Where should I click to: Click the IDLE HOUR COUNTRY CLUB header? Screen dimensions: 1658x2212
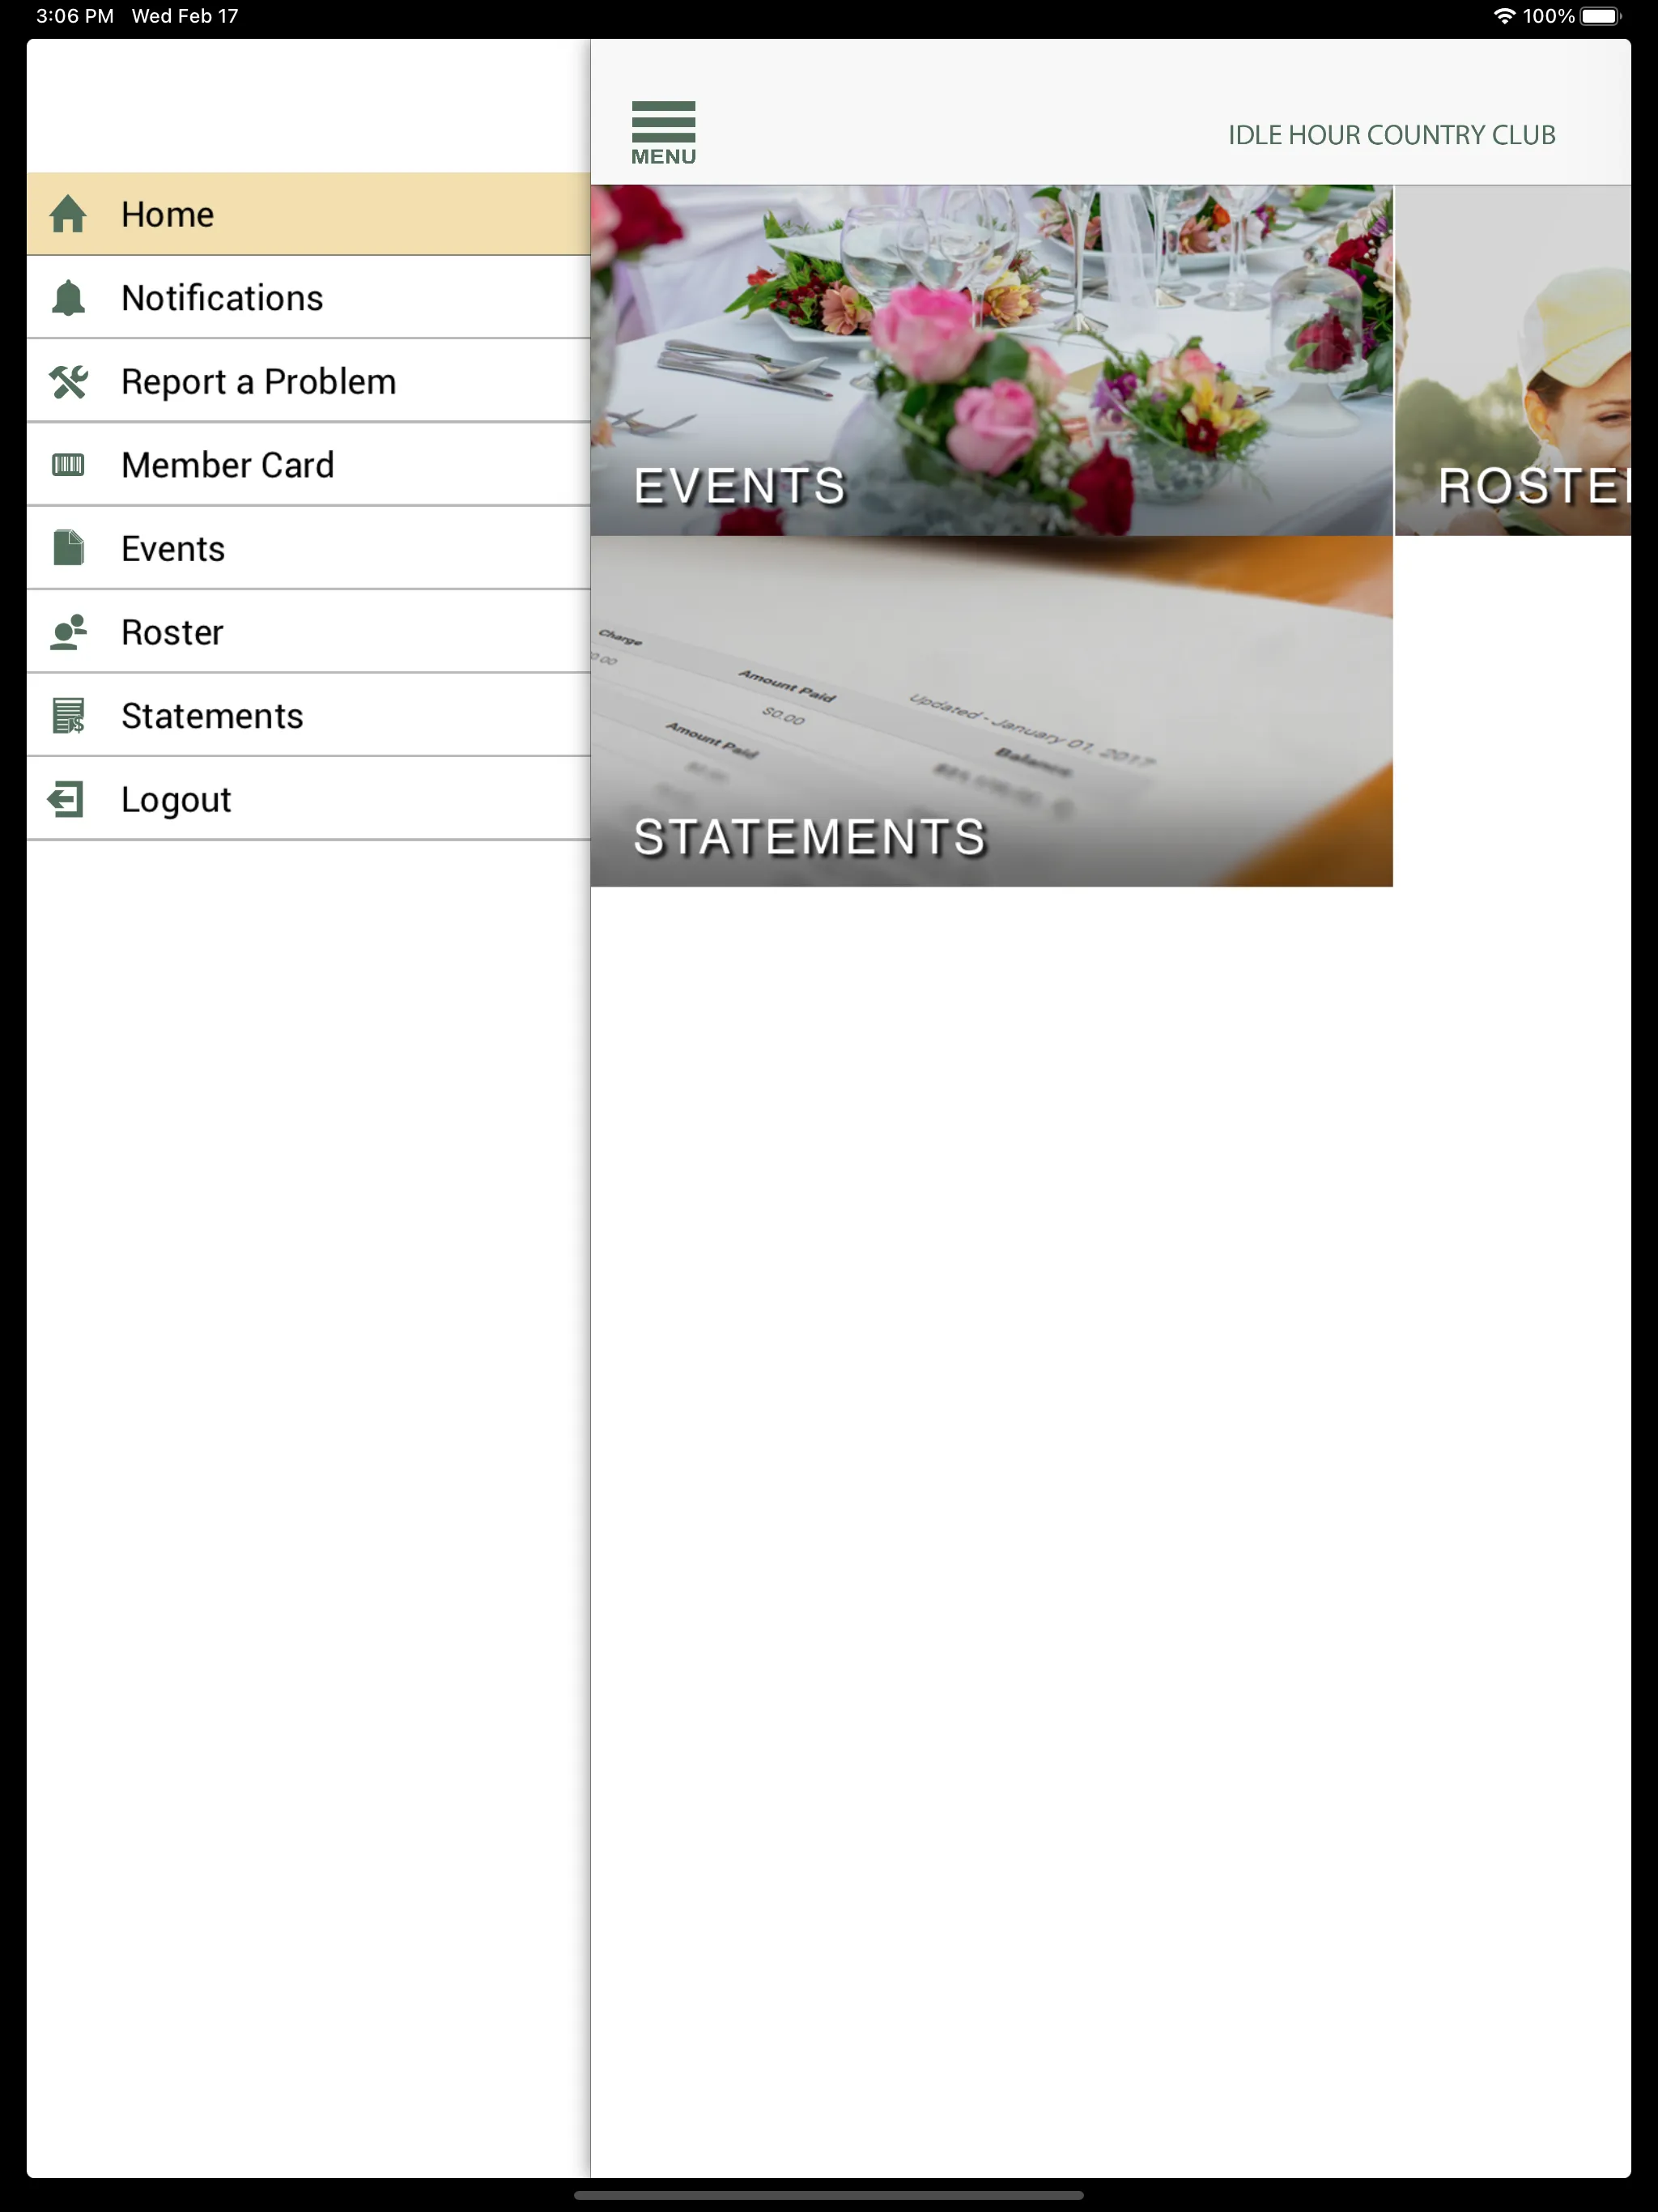point(1392,134)
